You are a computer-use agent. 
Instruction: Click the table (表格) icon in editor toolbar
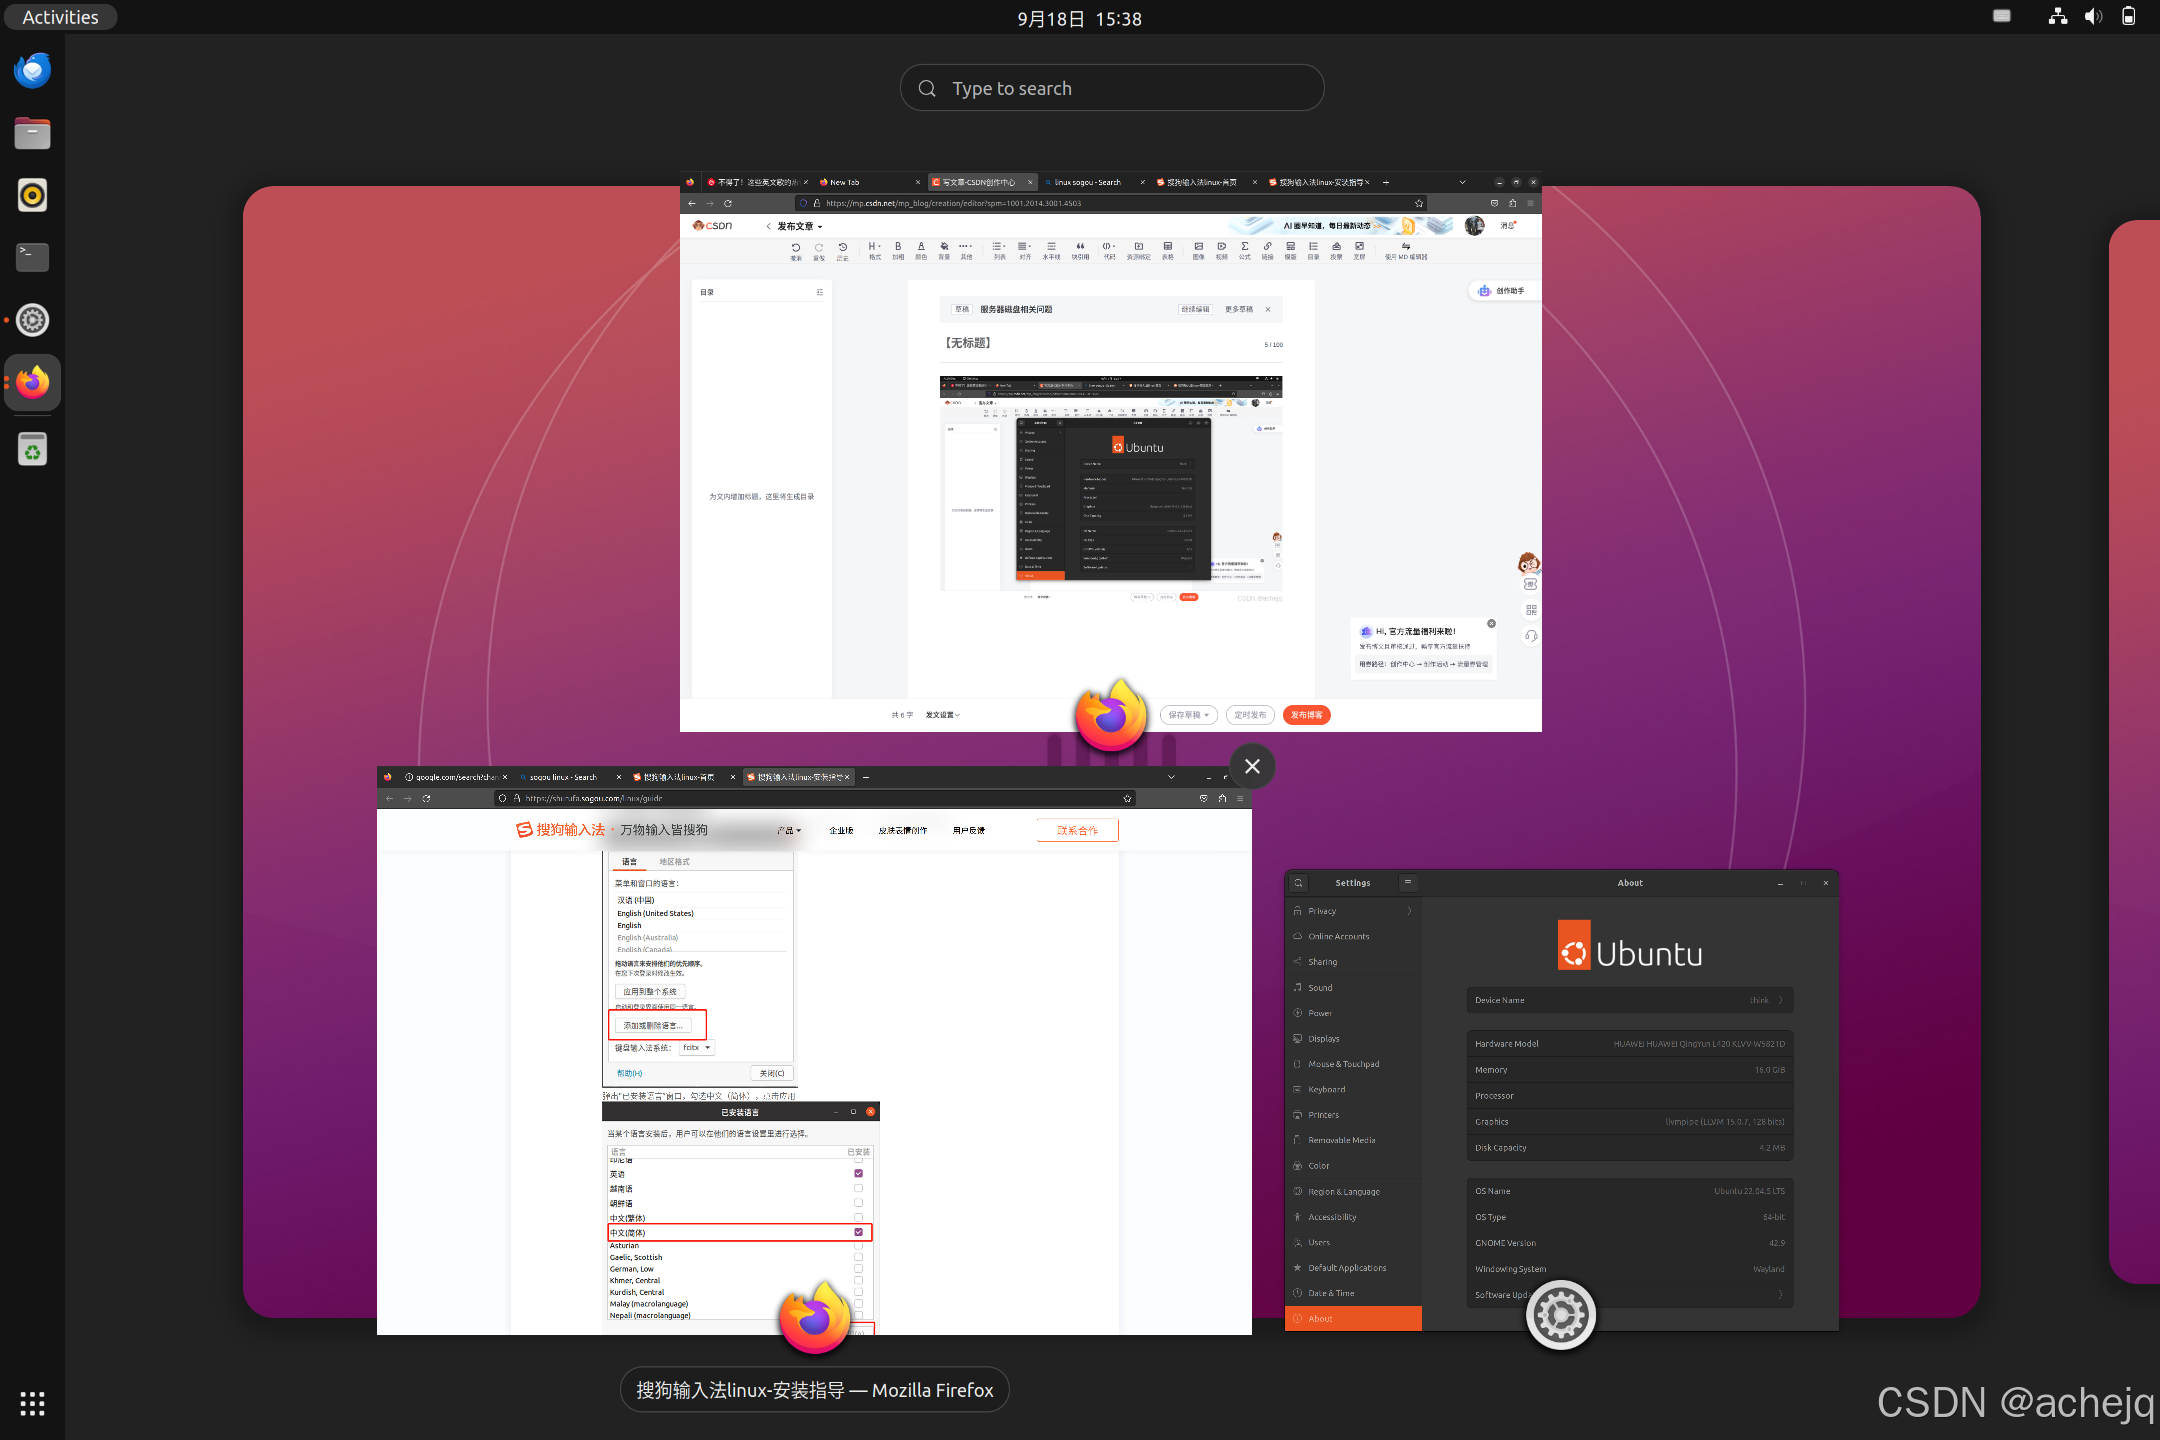(1167, 248)
